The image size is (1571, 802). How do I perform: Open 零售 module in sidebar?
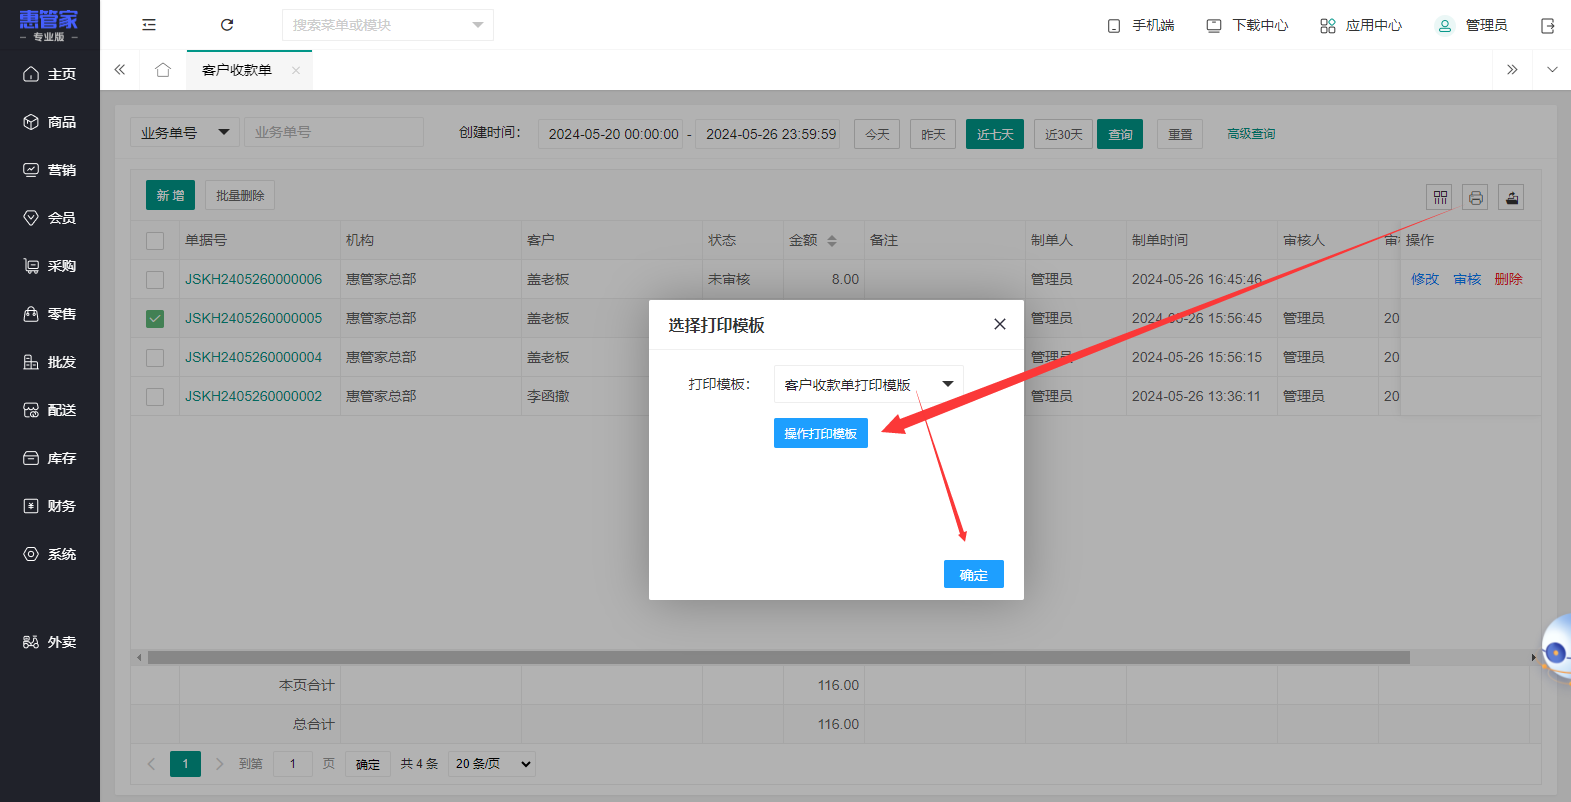click(50, 314)
